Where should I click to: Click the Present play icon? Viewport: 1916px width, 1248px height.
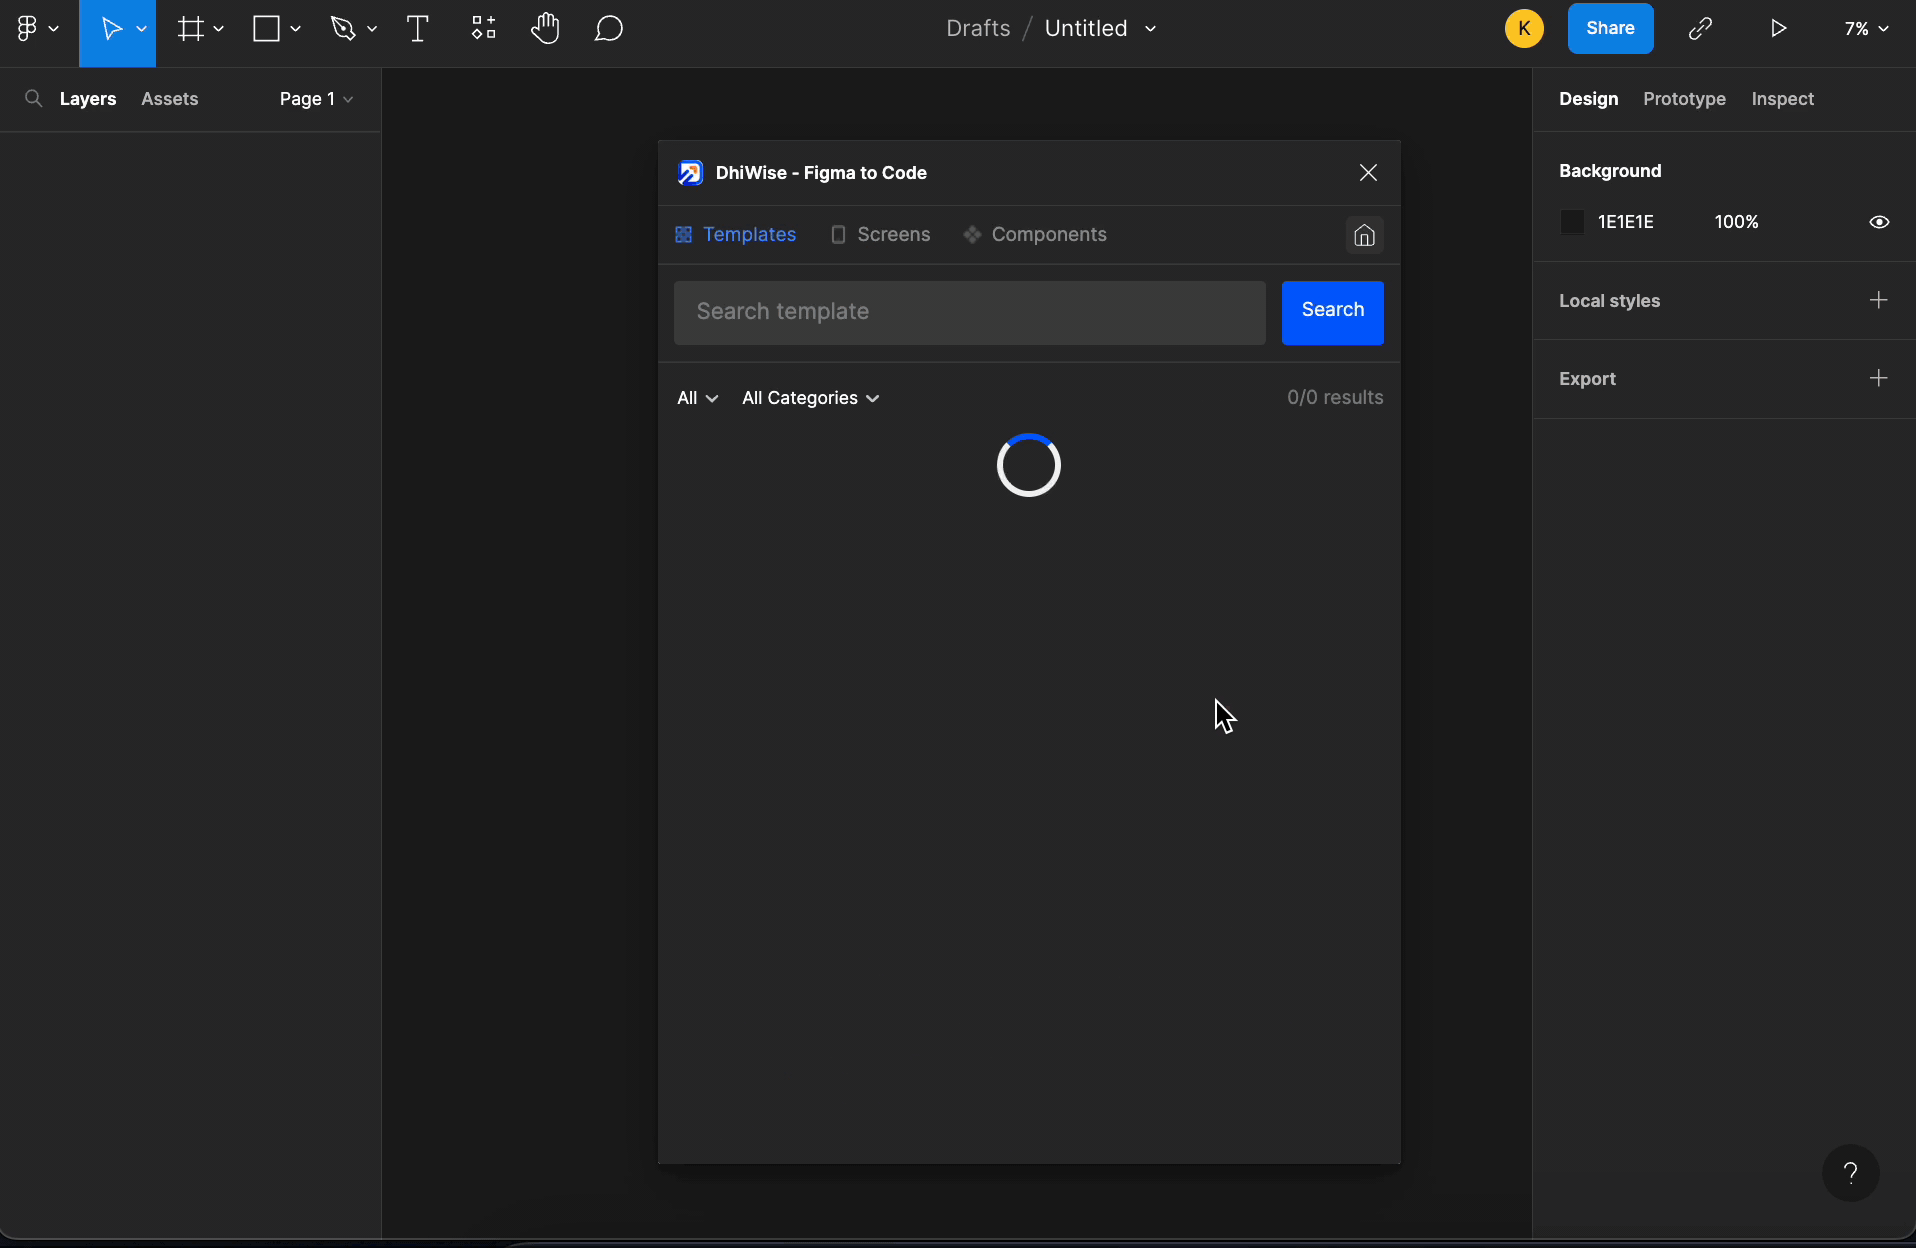tap(1778, 29)
